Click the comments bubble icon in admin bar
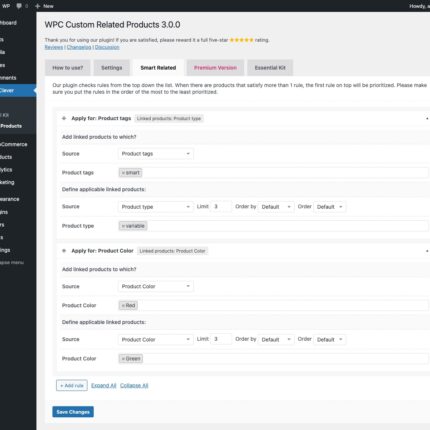Screen dimensions: 430x430 coord(19,6)
